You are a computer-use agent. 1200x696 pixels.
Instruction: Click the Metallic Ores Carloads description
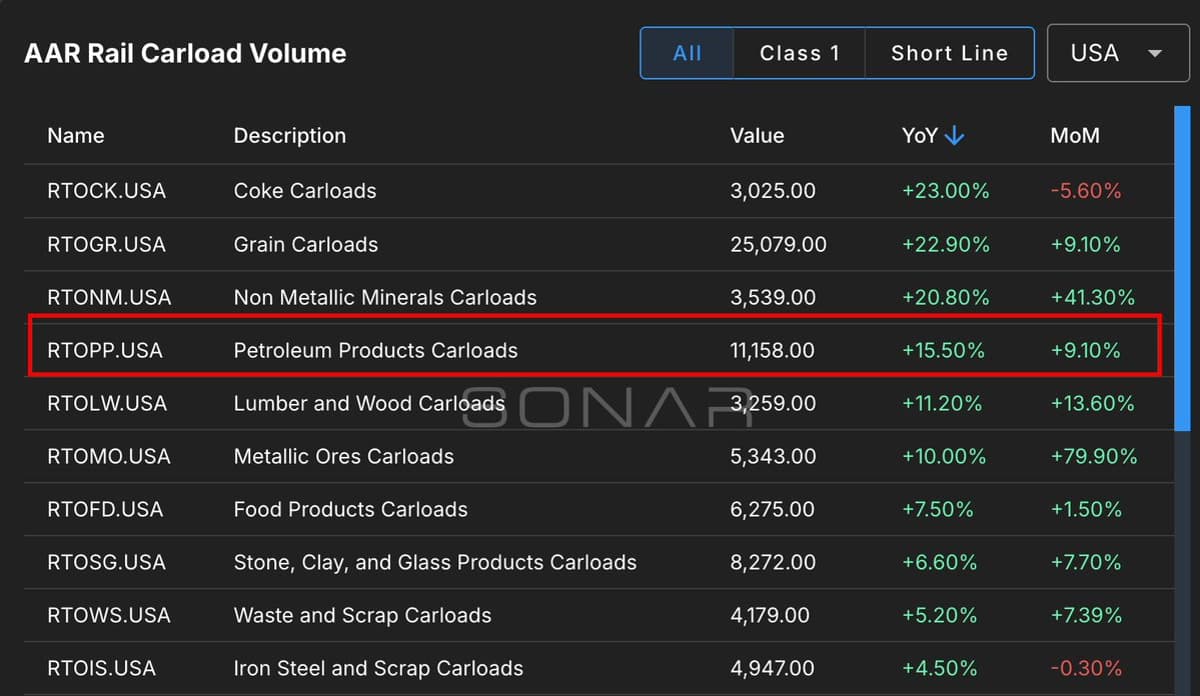point(344,456)
